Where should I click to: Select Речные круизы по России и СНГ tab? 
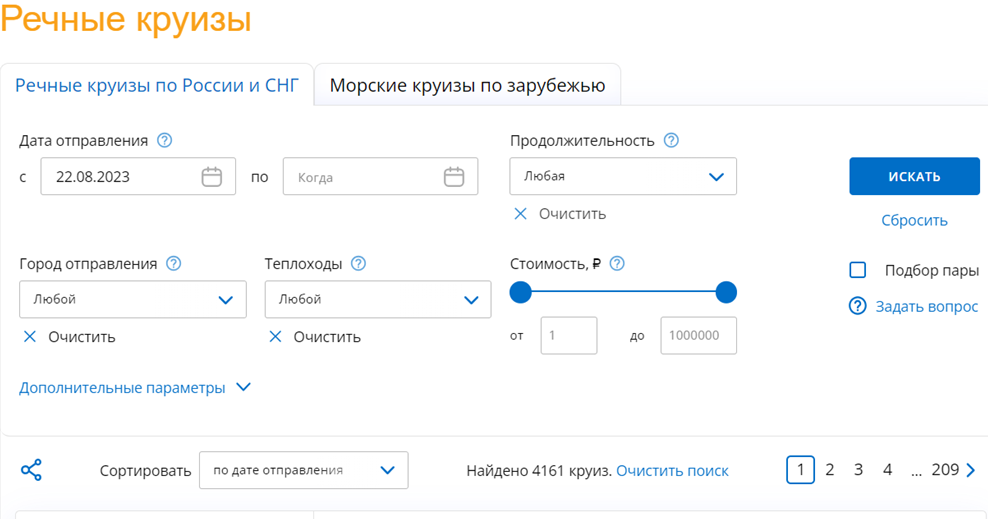tap(157, 85)
